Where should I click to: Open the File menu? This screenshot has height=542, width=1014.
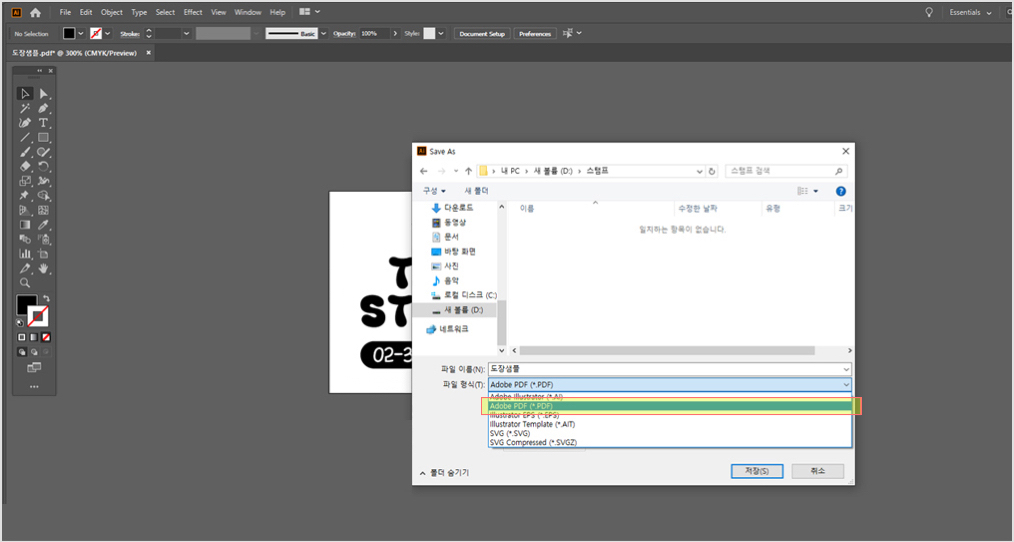[65, 12]
